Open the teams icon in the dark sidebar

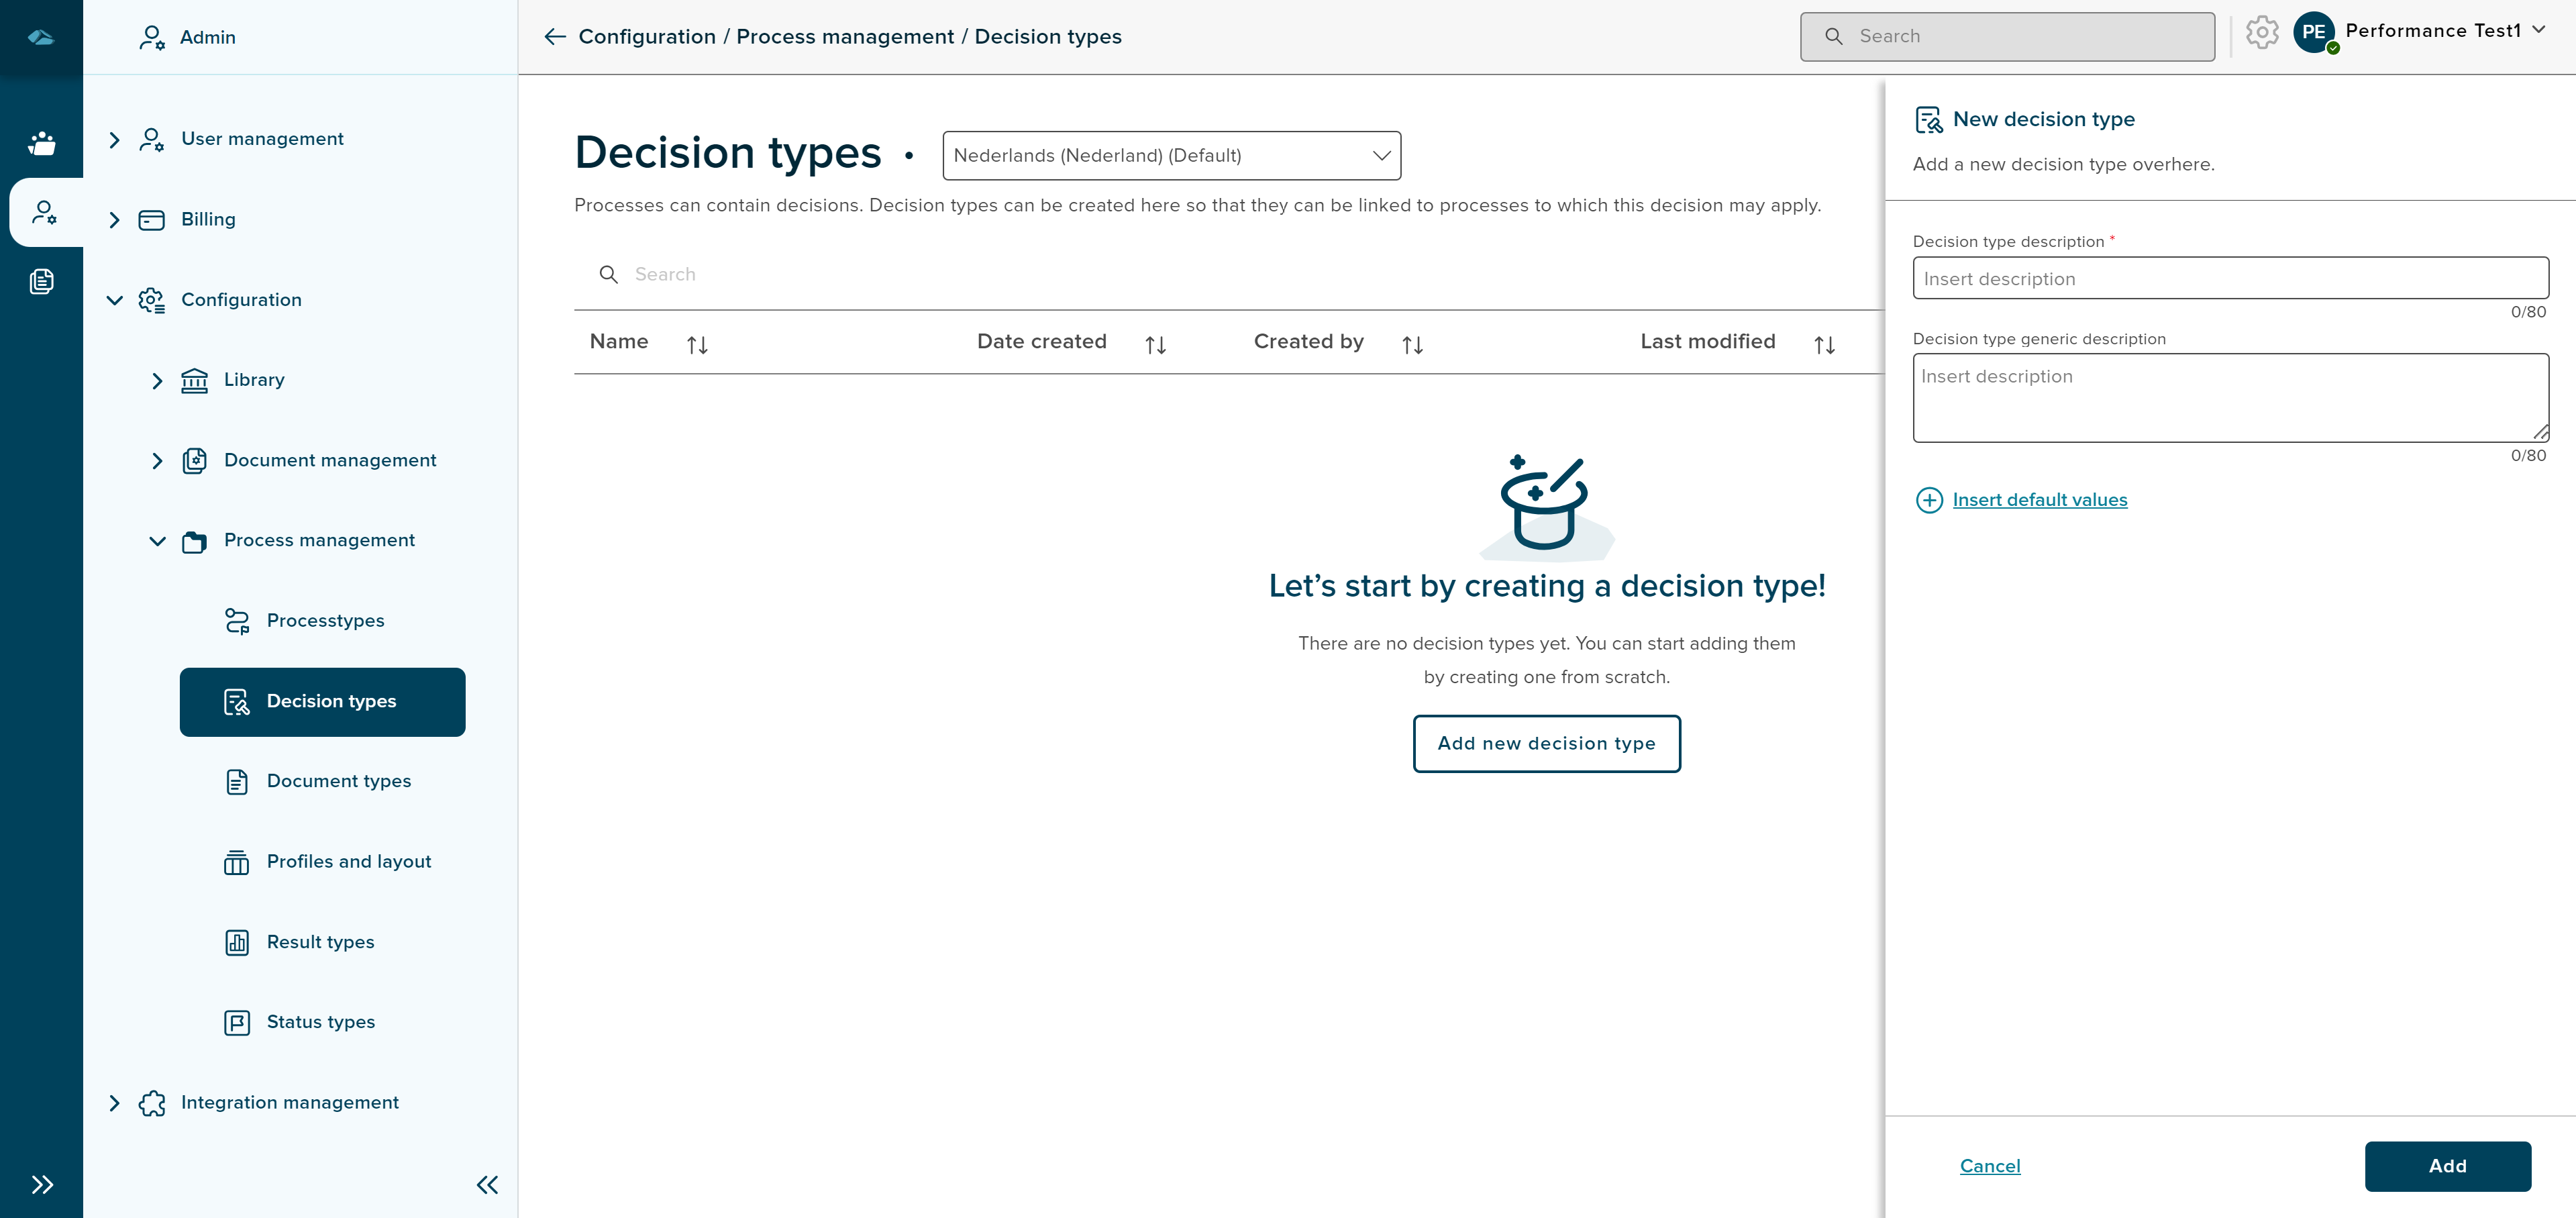click(42, 143)
